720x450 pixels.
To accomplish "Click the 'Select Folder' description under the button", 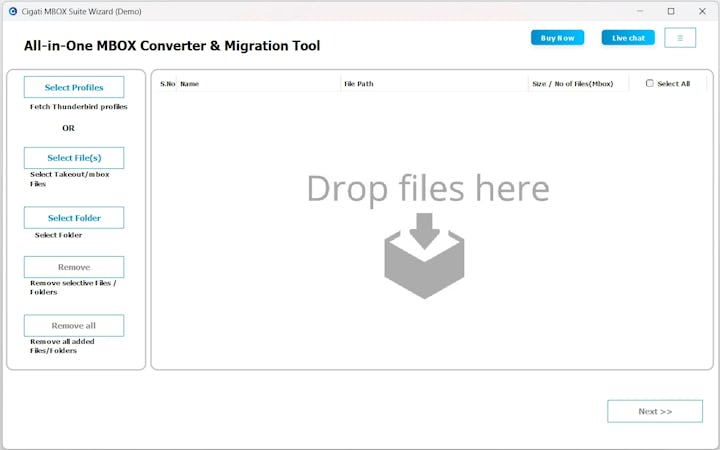I will pyautogui.click(x=58, y=235).
